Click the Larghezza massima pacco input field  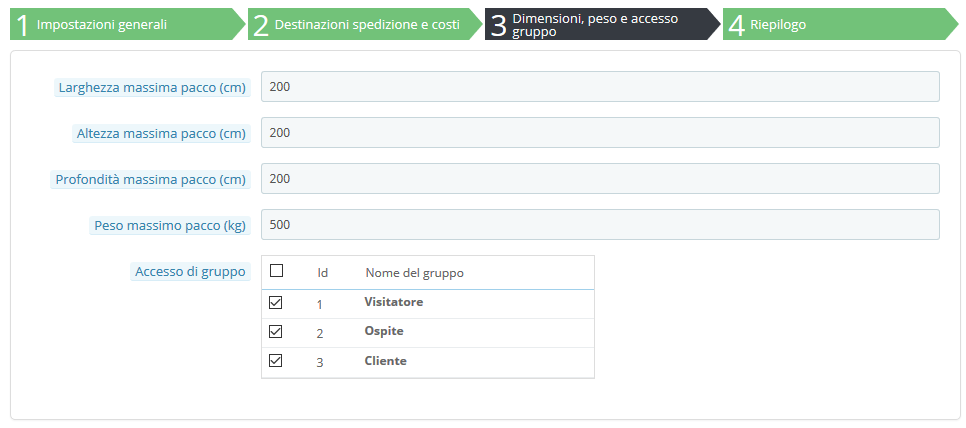[x=600, y=87]
